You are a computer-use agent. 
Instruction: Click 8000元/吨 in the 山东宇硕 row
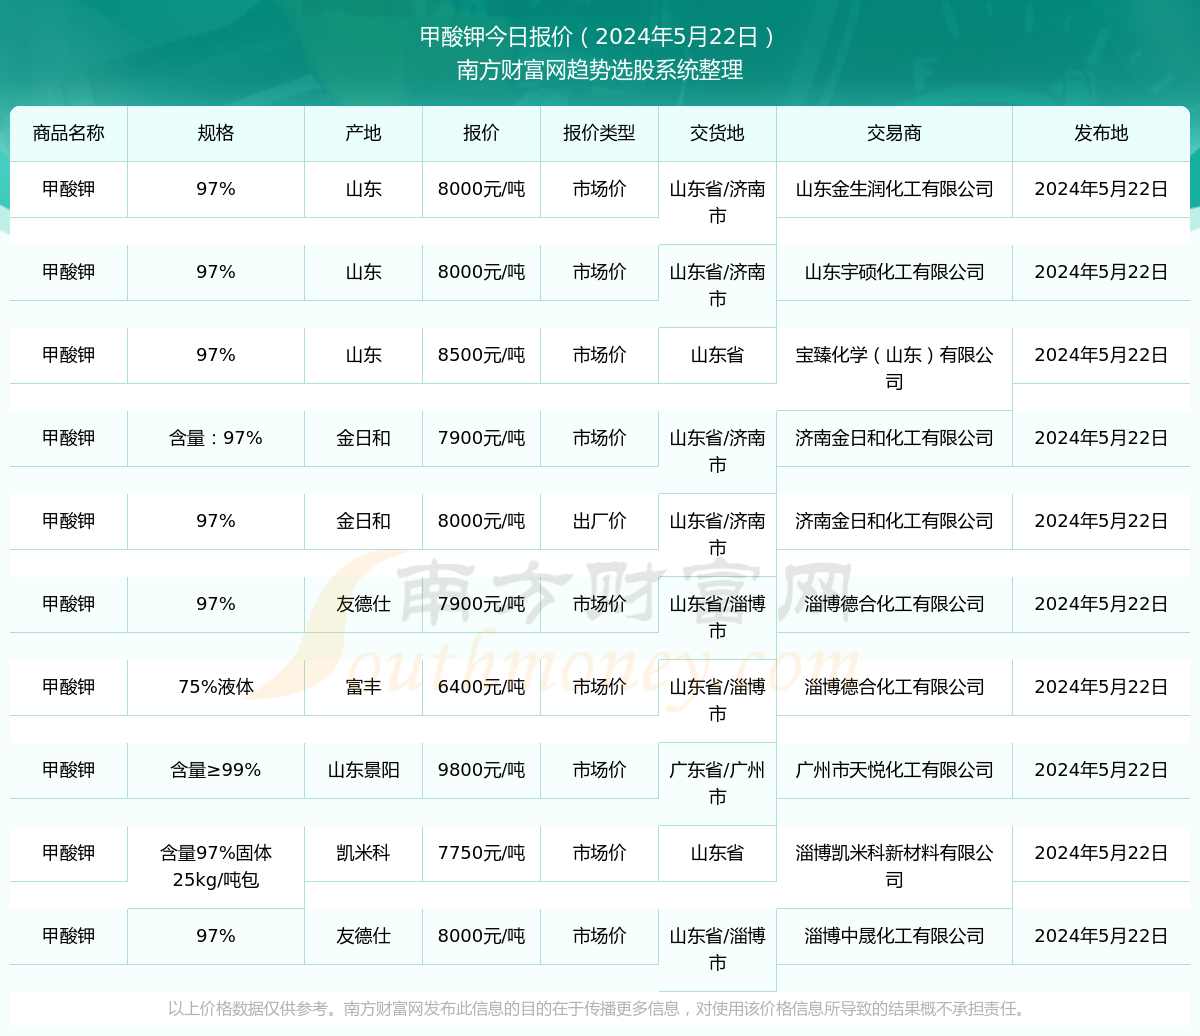click(481, 272)
